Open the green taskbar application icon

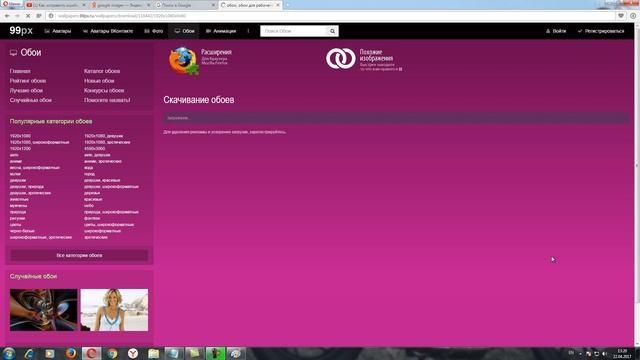pos(216,353)
